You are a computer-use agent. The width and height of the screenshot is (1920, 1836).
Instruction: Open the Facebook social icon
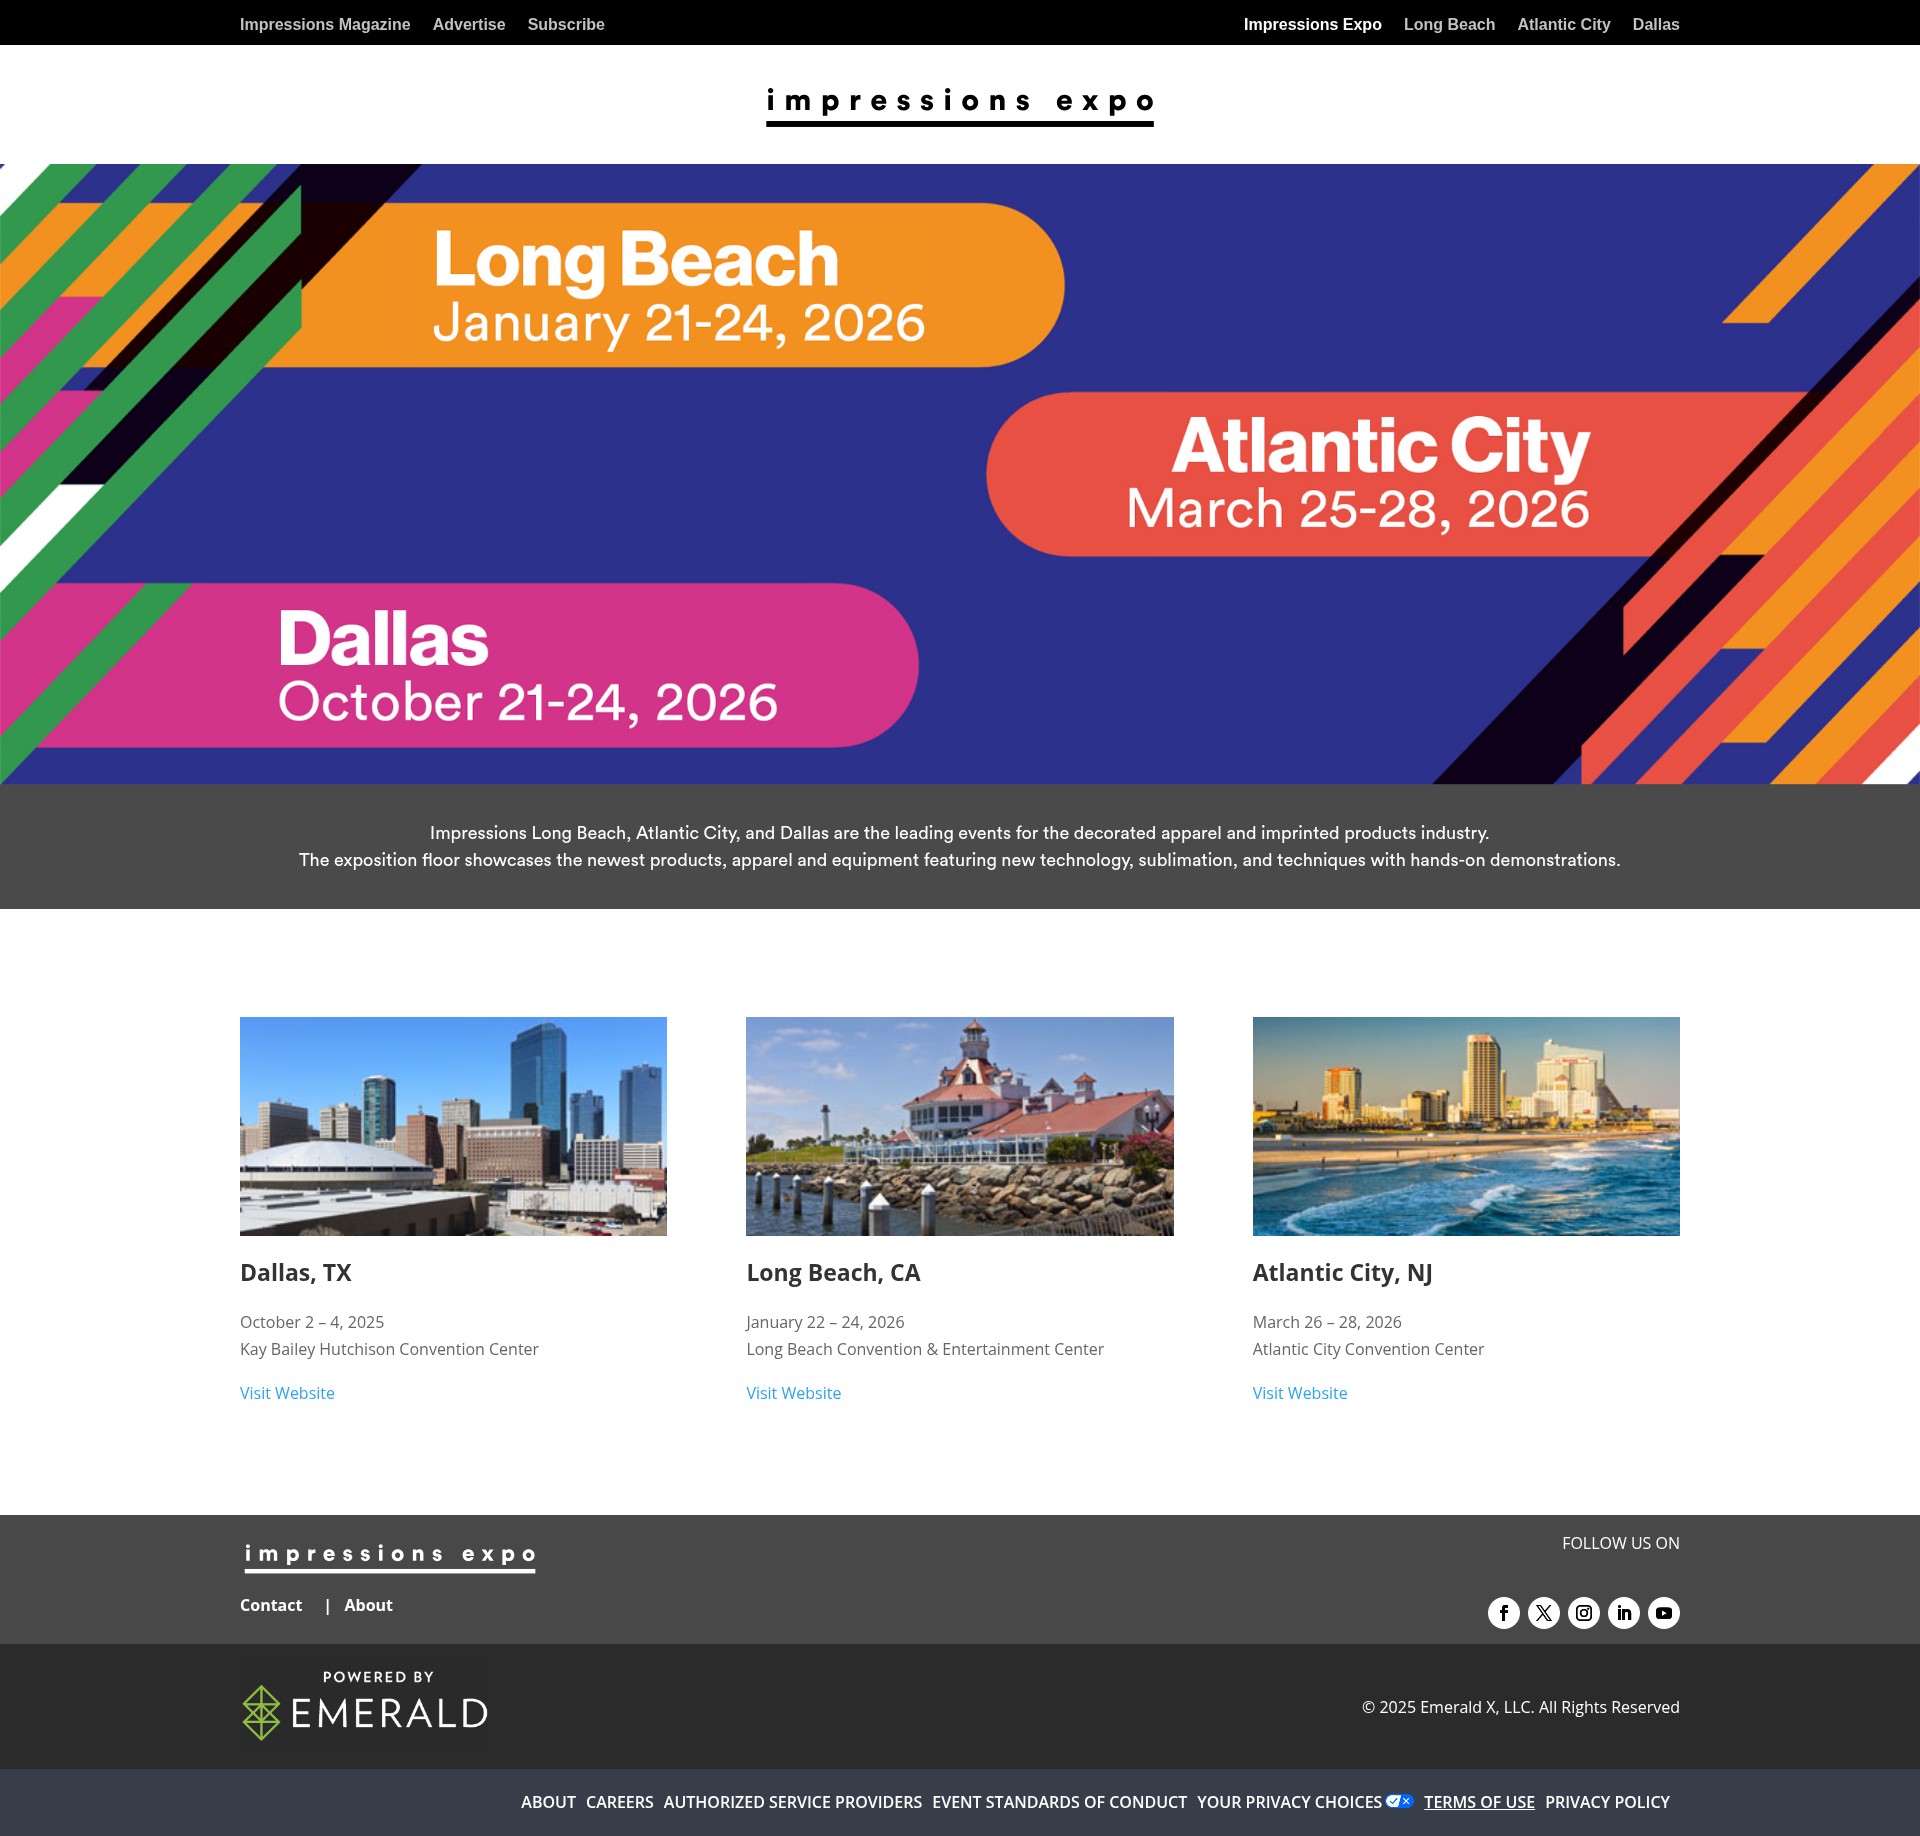pos(1503,1613)
